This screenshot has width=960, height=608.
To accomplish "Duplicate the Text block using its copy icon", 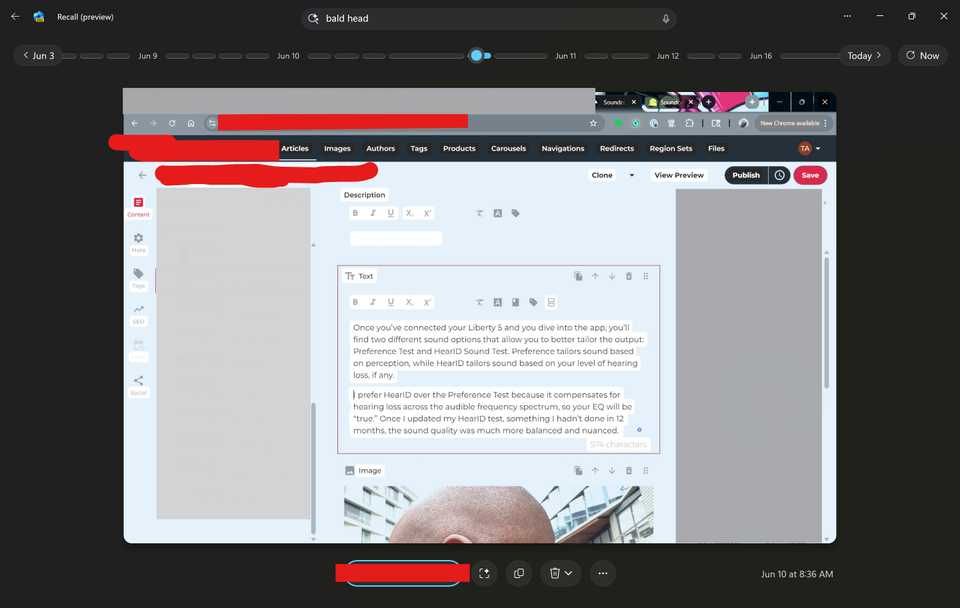I will coord(578,276).
